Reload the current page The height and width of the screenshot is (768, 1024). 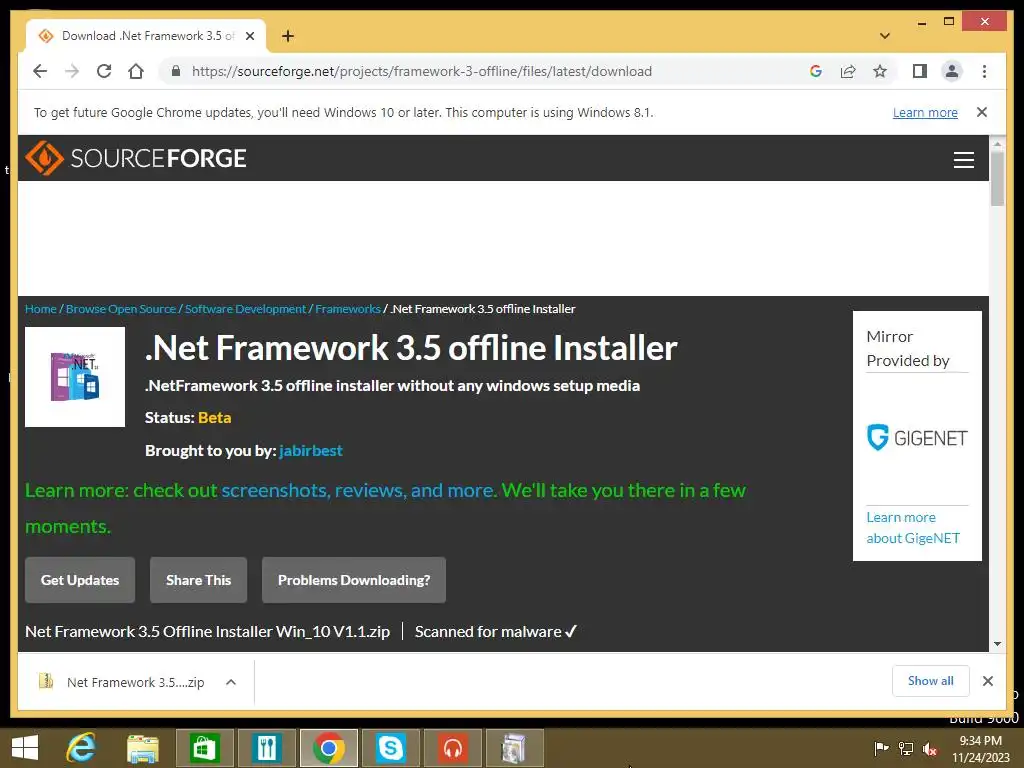click(x=104, y=71)
